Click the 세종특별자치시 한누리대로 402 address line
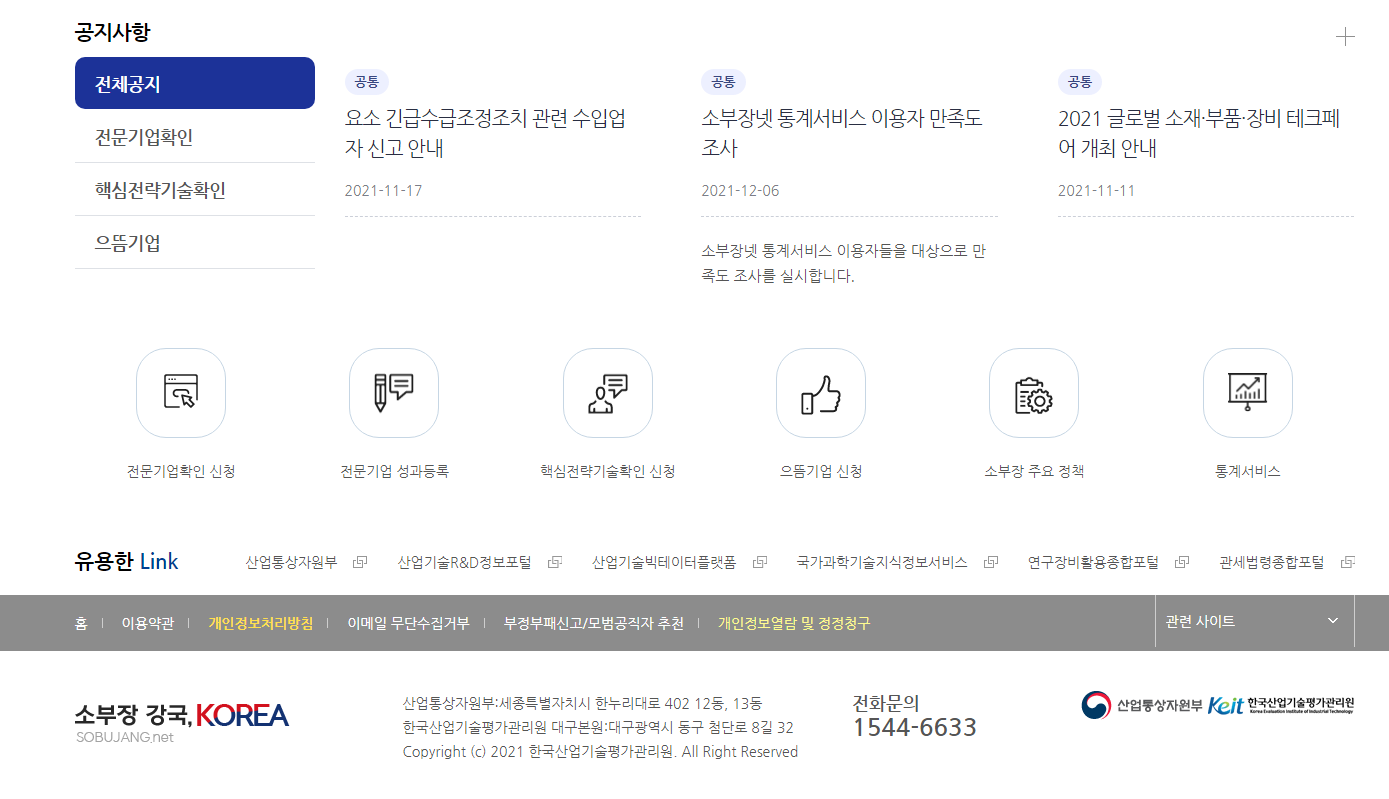1389x799 pixels. tap(582, 703)
